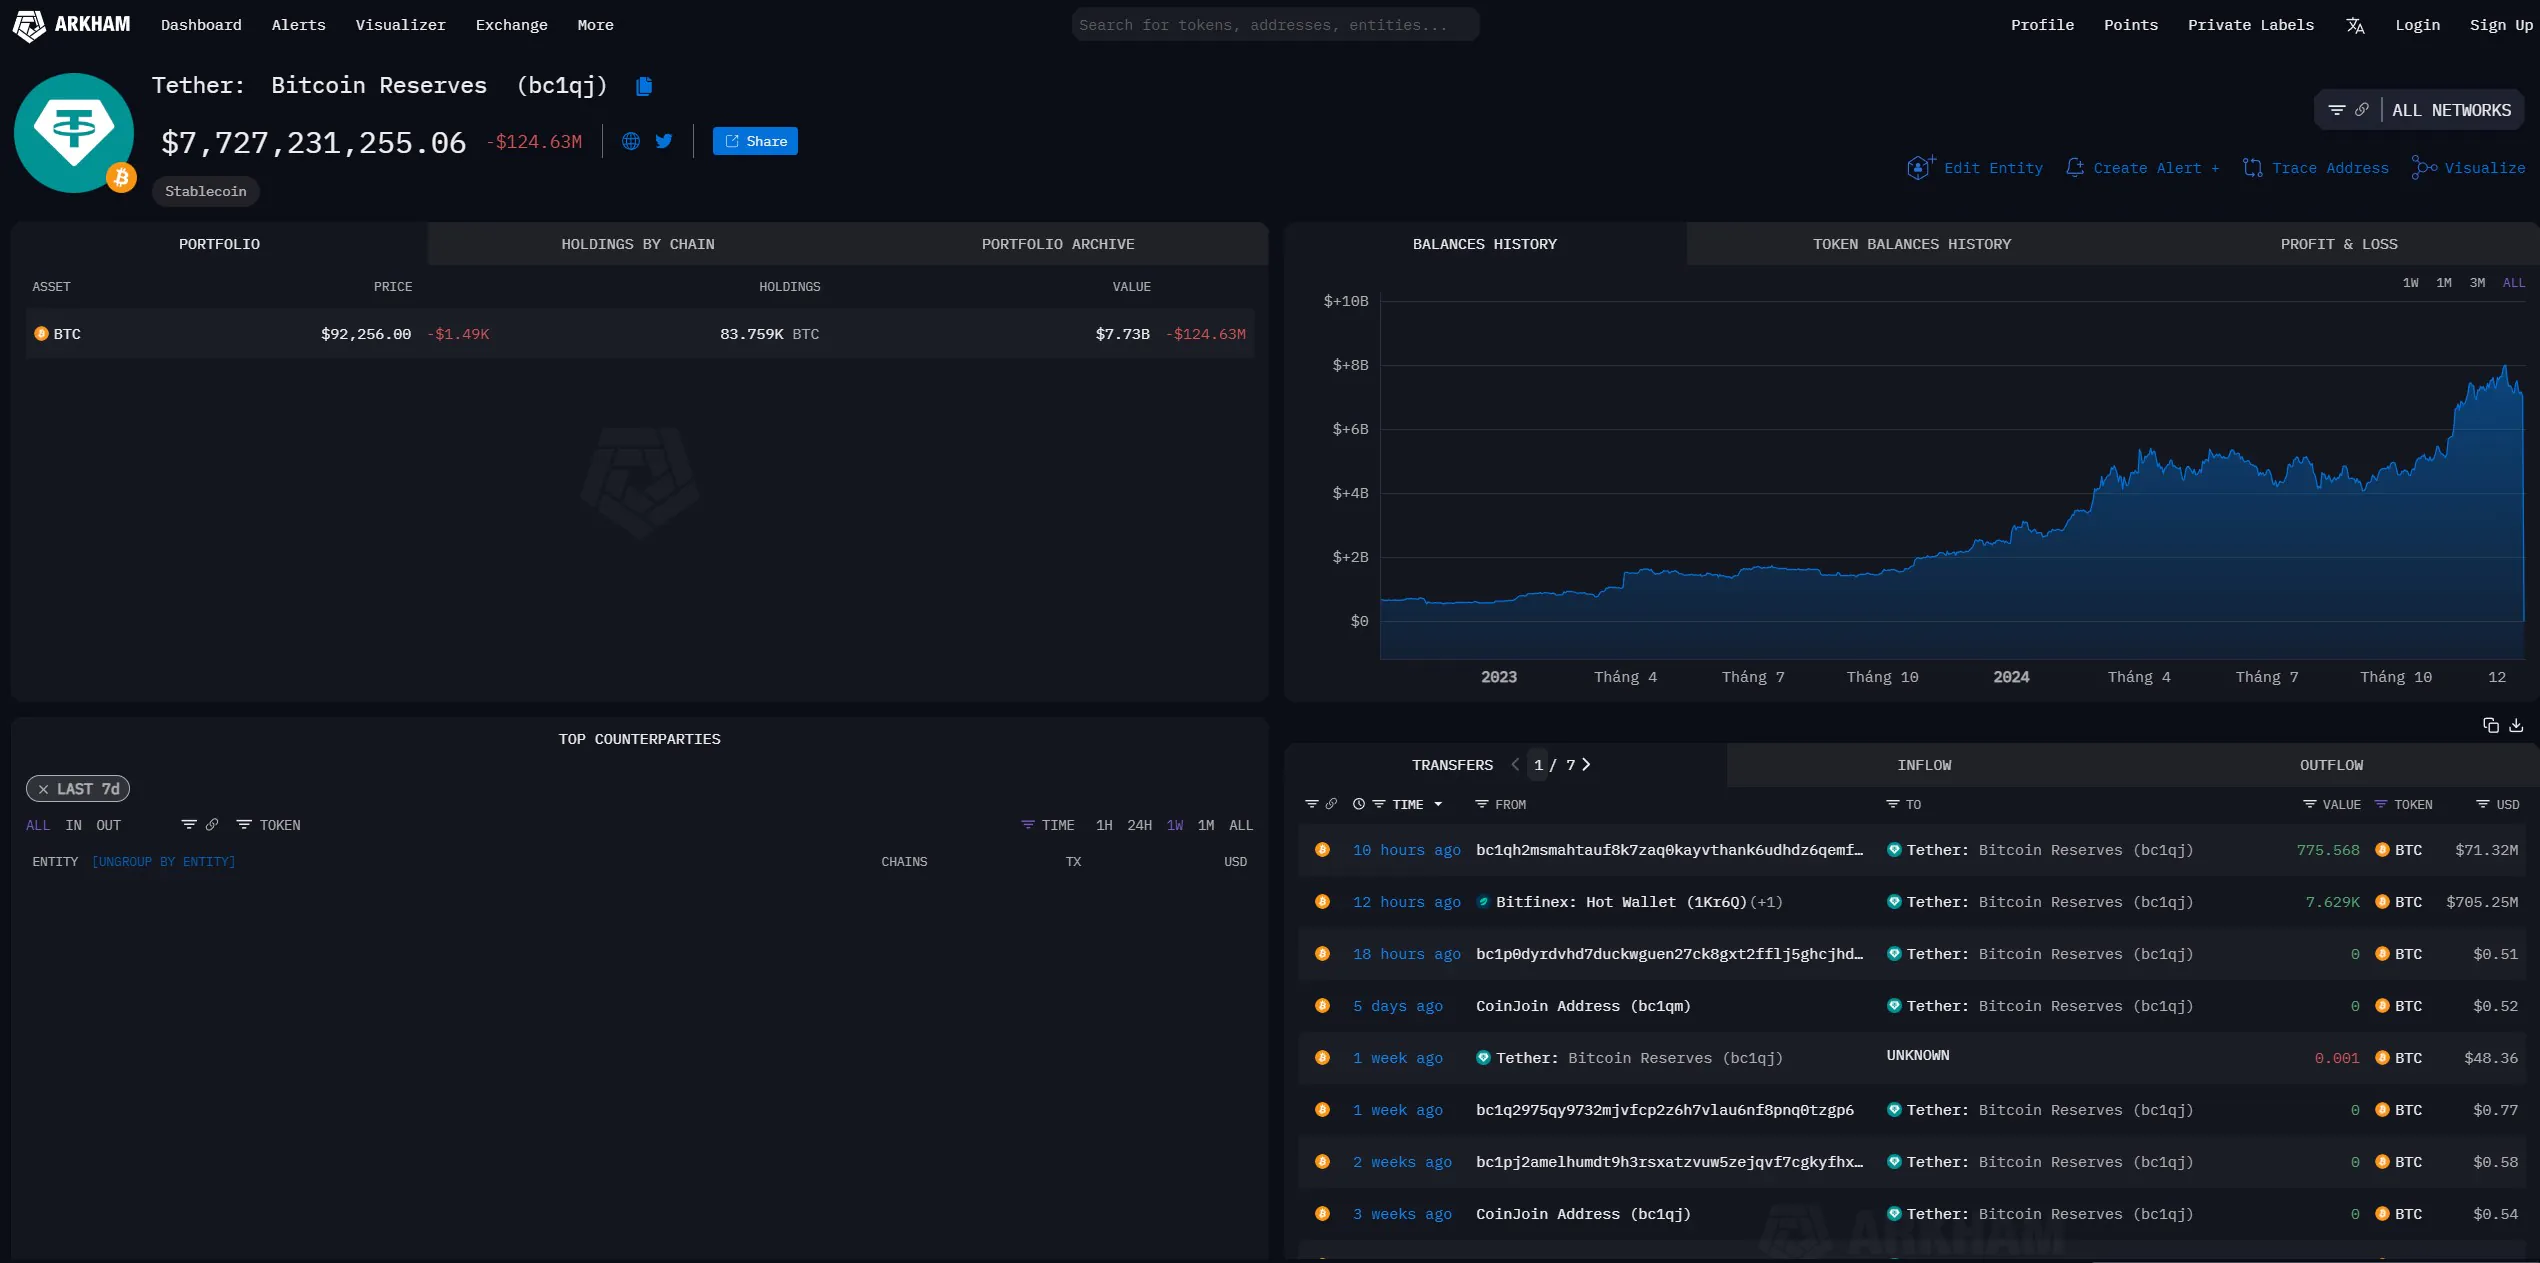The width and height of the screenshot is (2540, 1263).
Task: Click the Create Alert bell icon
Action: (2075, 168)
